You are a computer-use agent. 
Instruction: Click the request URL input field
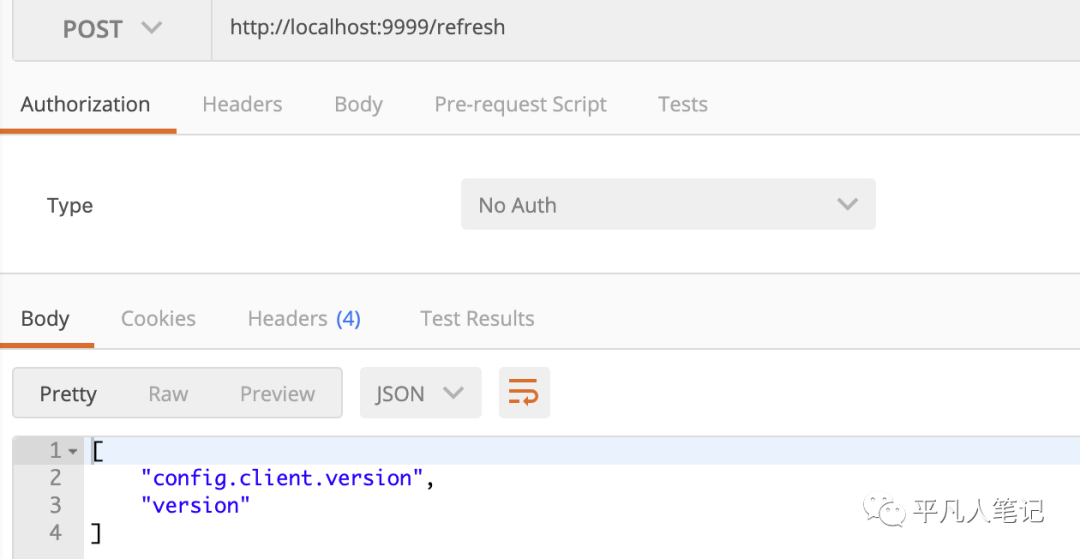point(640,28)
